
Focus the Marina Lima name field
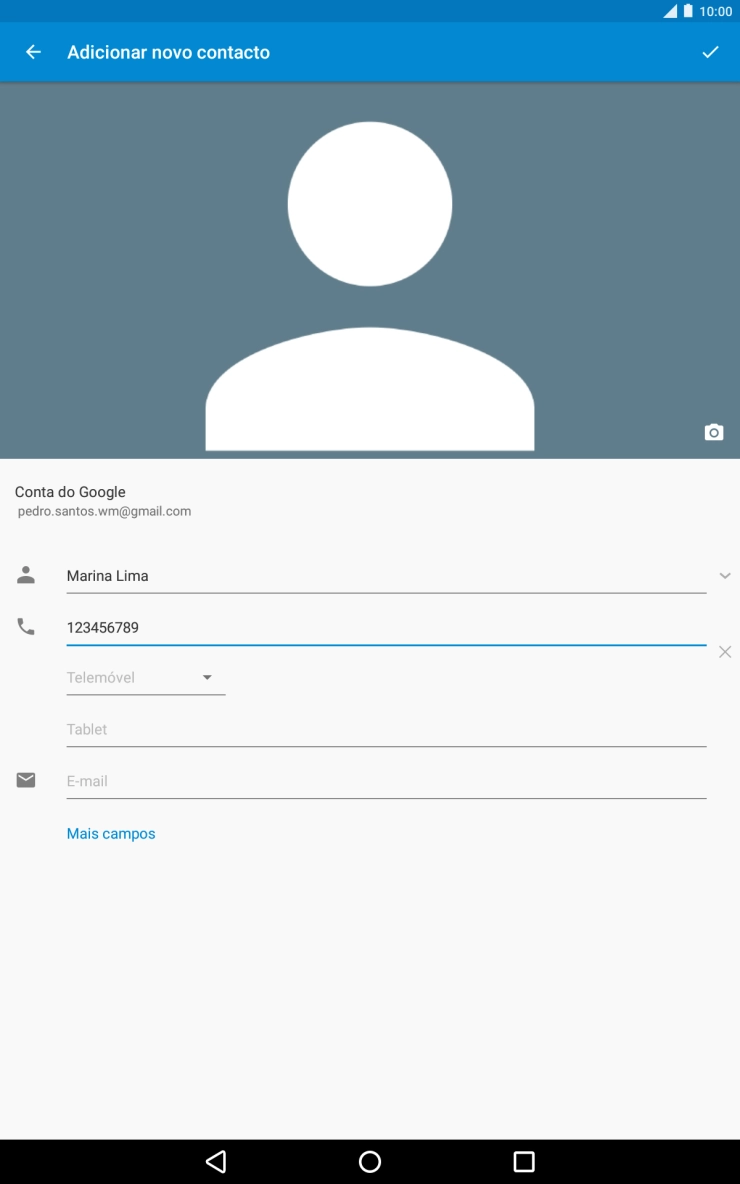[386, 576]
